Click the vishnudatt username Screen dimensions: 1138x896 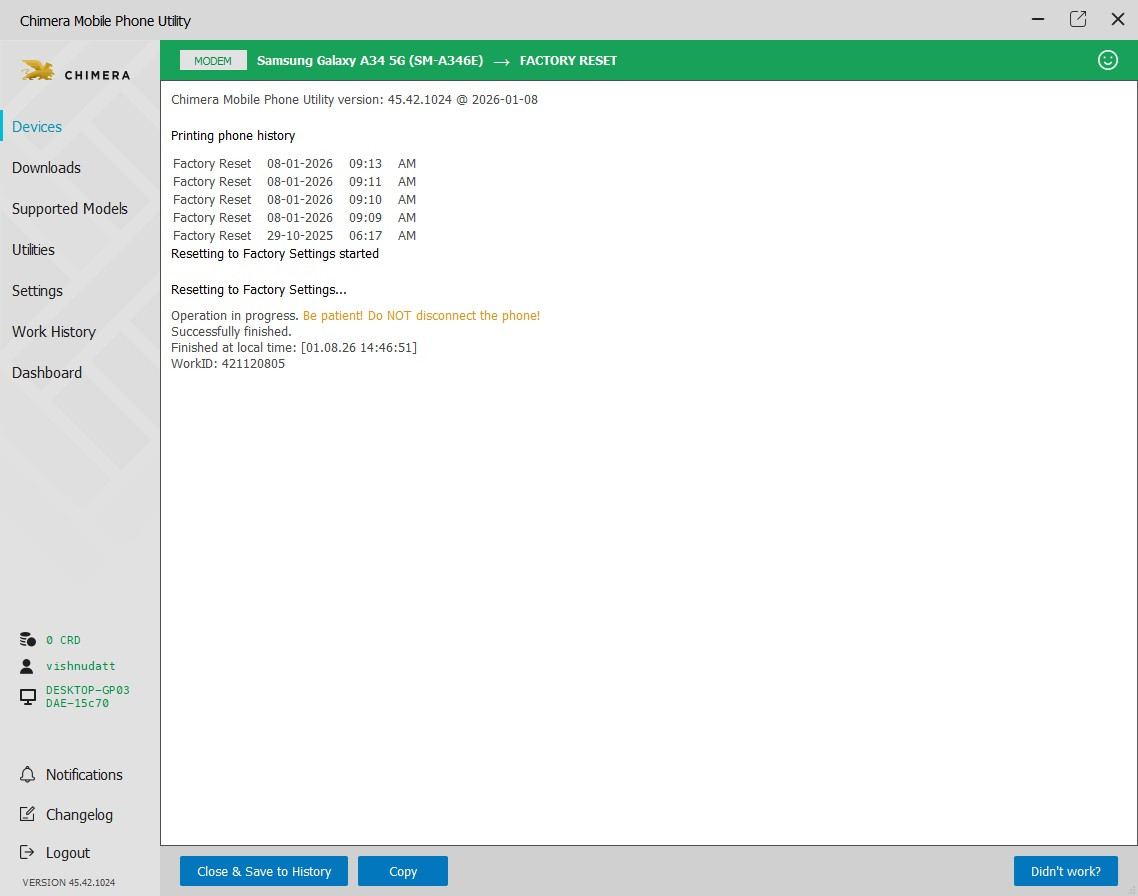pos(81,666)
